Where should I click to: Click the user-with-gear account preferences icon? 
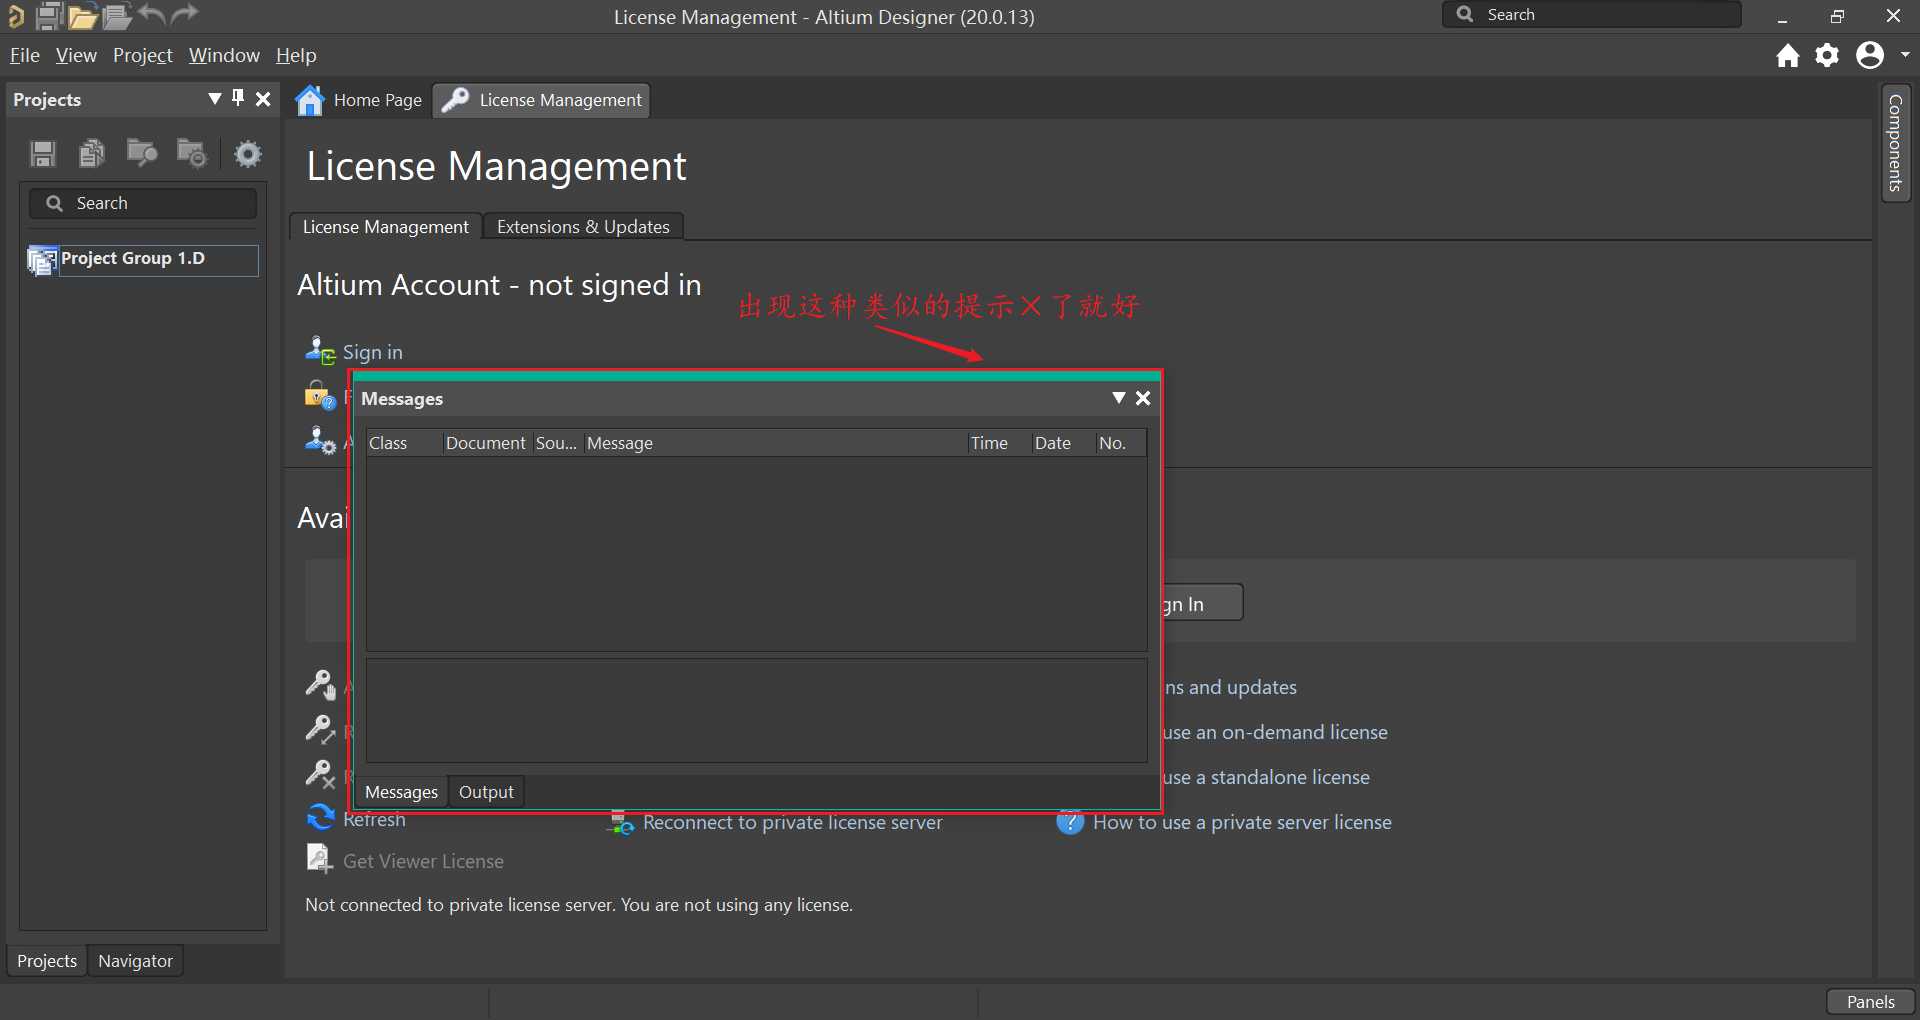point(320,440)
